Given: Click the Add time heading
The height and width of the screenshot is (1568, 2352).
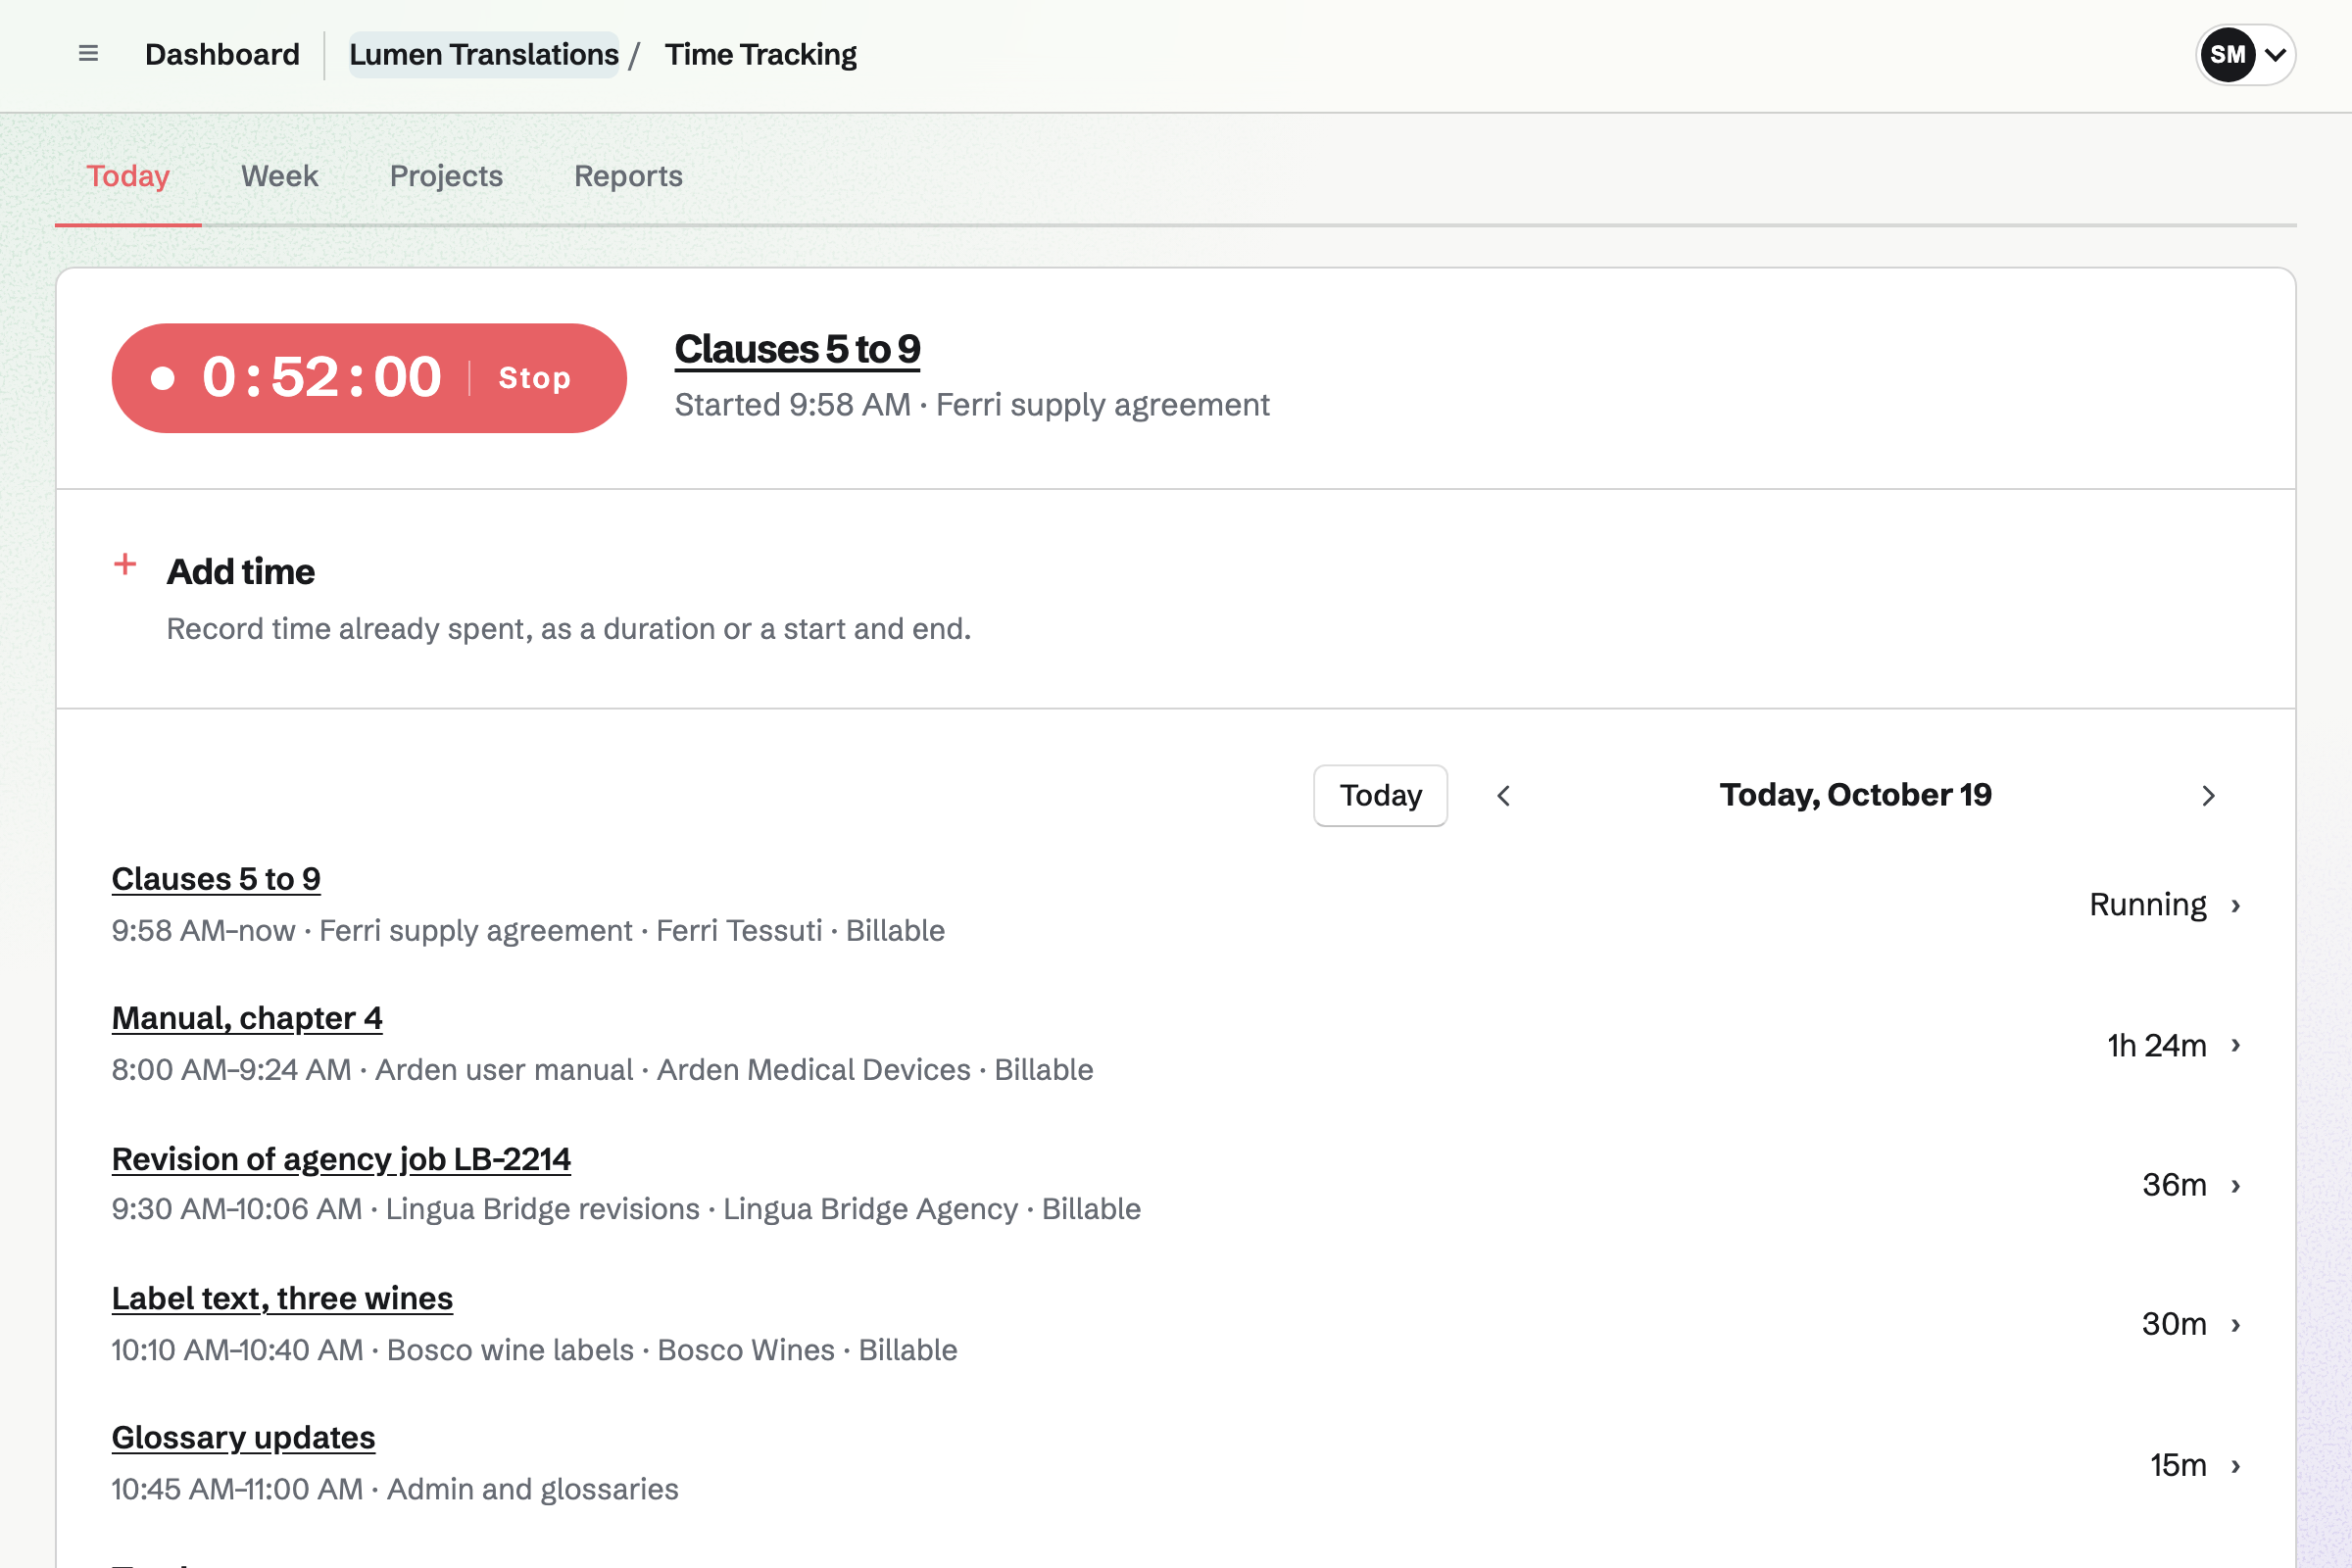Looking at the screenshot, I should [x=241, y=571].
